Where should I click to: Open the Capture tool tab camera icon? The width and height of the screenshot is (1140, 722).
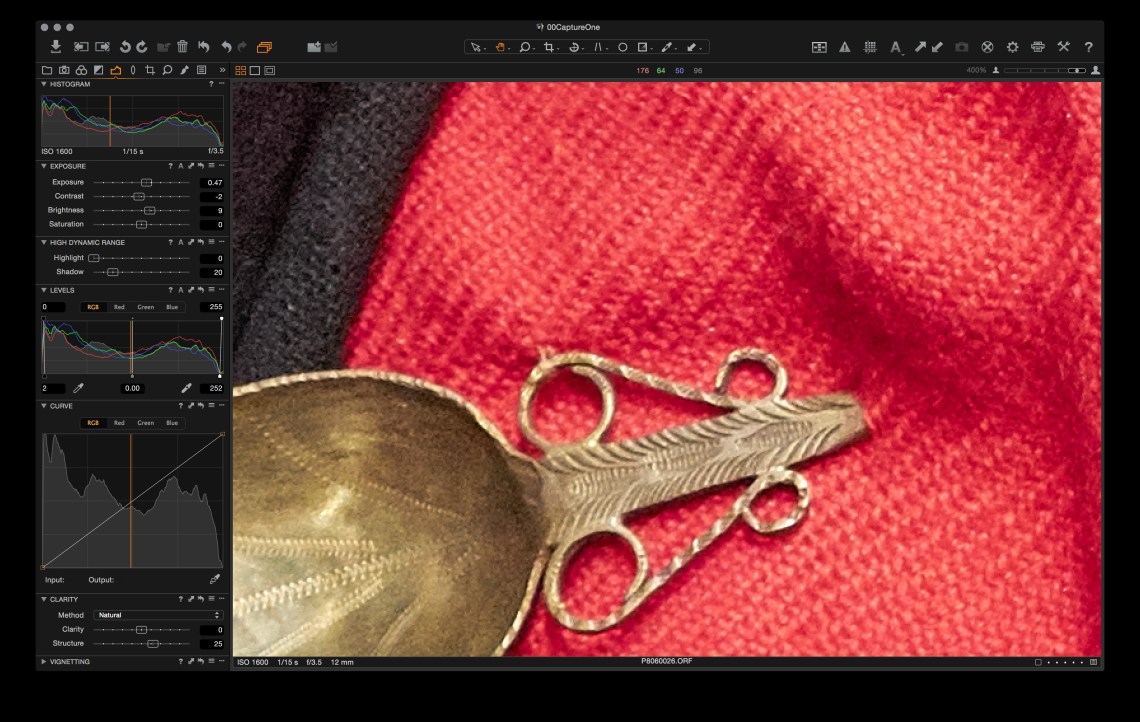coord(64,71)
